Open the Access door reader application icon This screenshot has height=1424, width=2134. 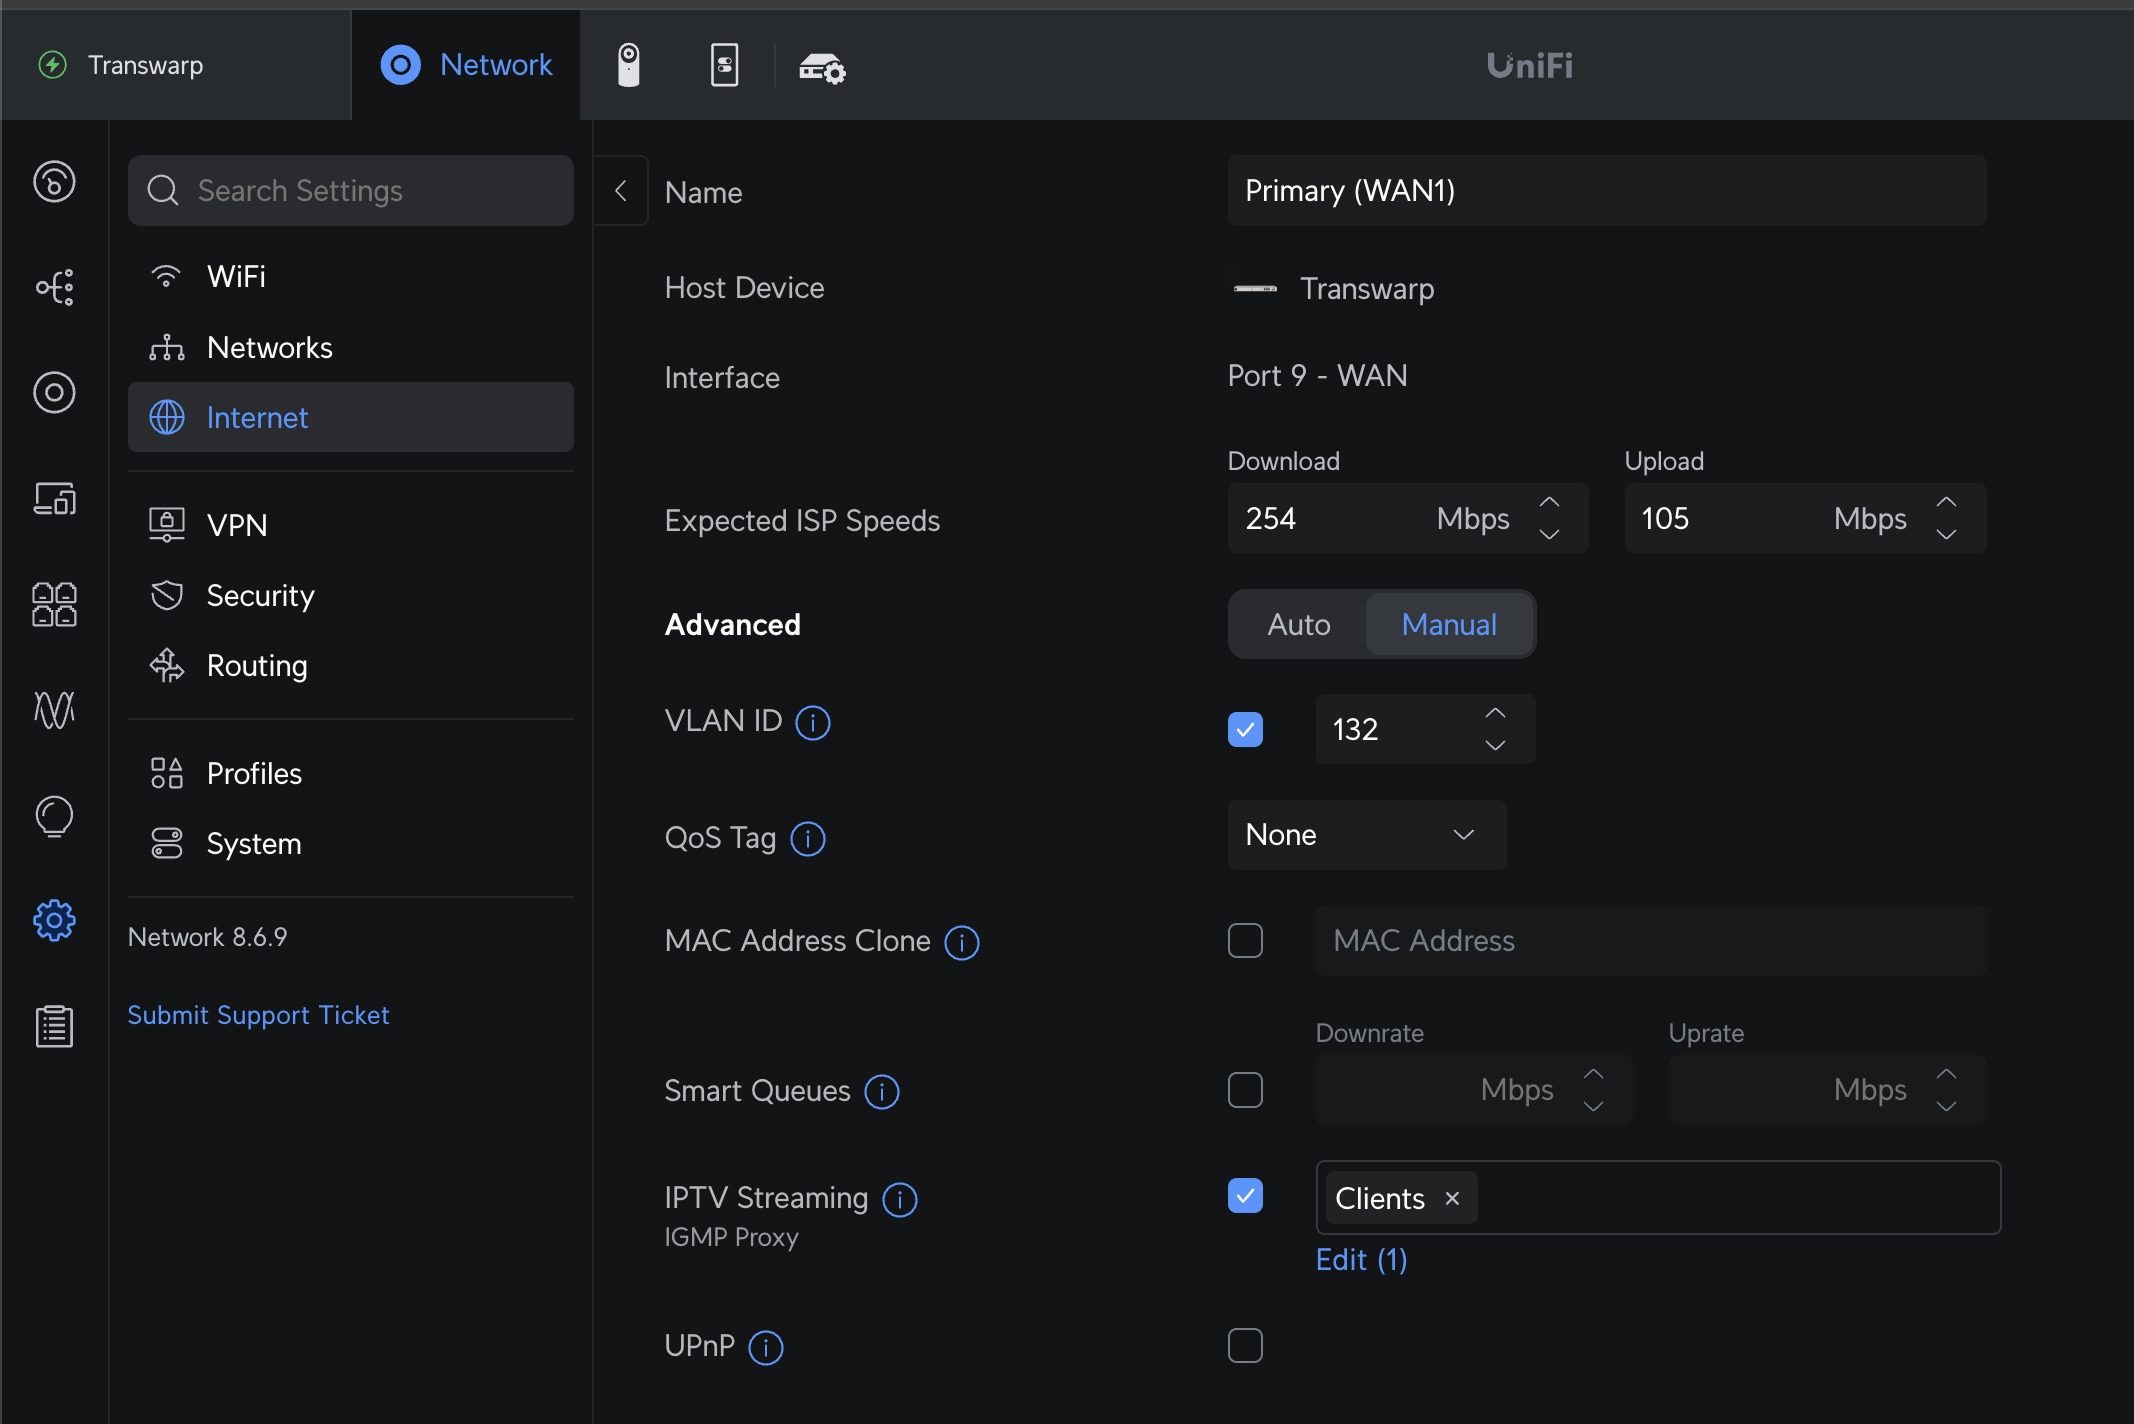point(724,65)
